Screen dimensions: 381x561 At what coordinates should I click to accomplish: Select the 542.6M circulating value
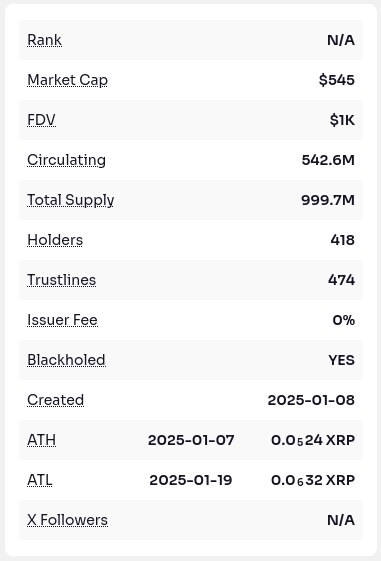328,160
